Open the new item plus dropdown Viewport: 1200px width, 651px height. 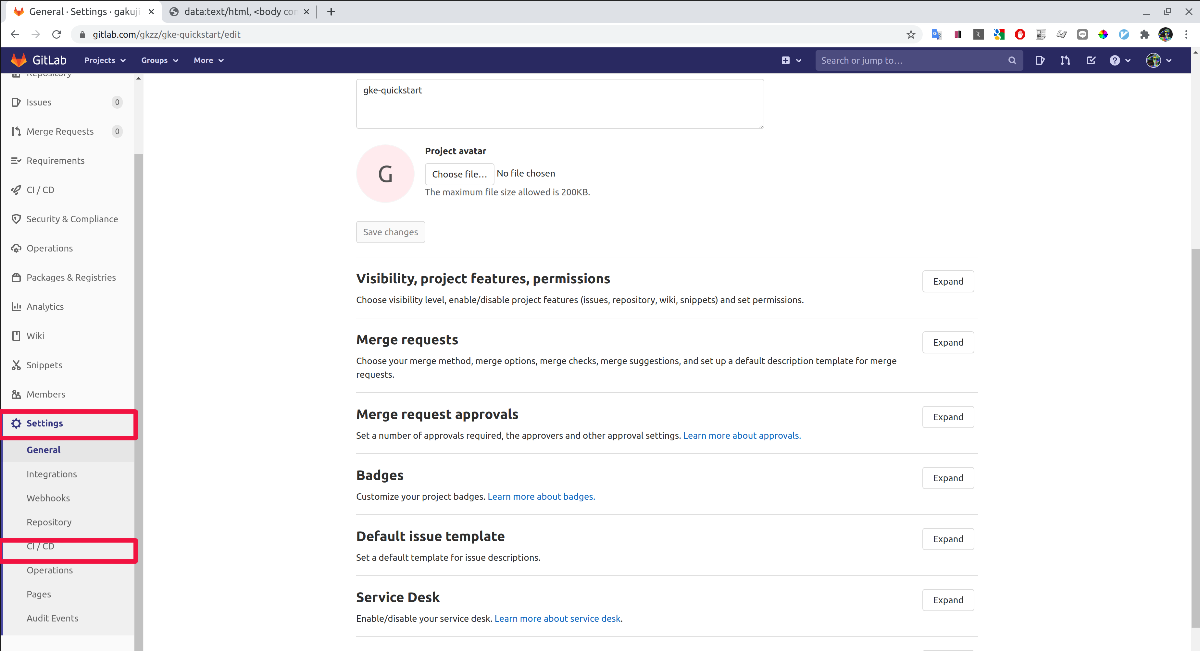(x=791, y=60)
